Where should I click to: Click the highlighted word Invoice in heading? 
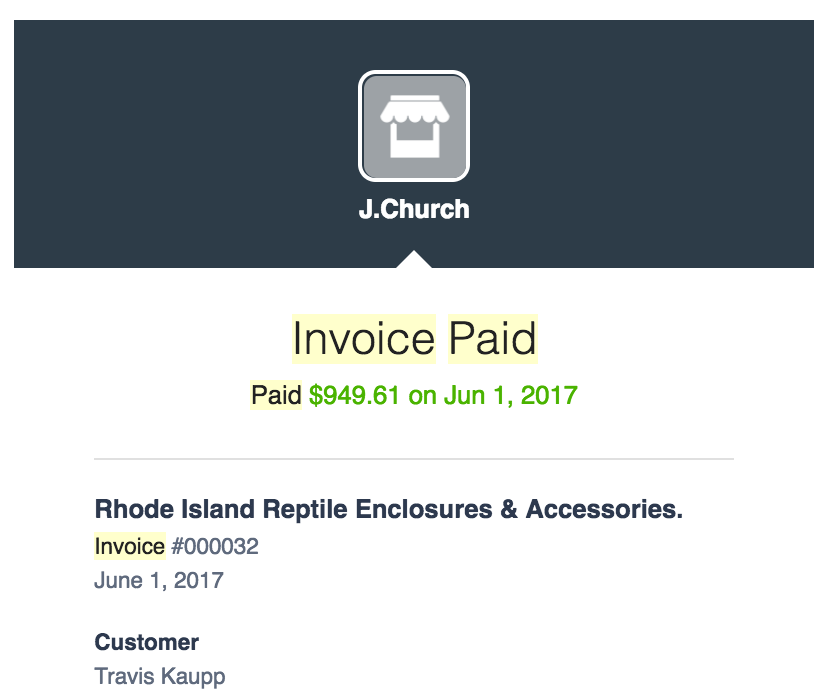tap(364, 339)
